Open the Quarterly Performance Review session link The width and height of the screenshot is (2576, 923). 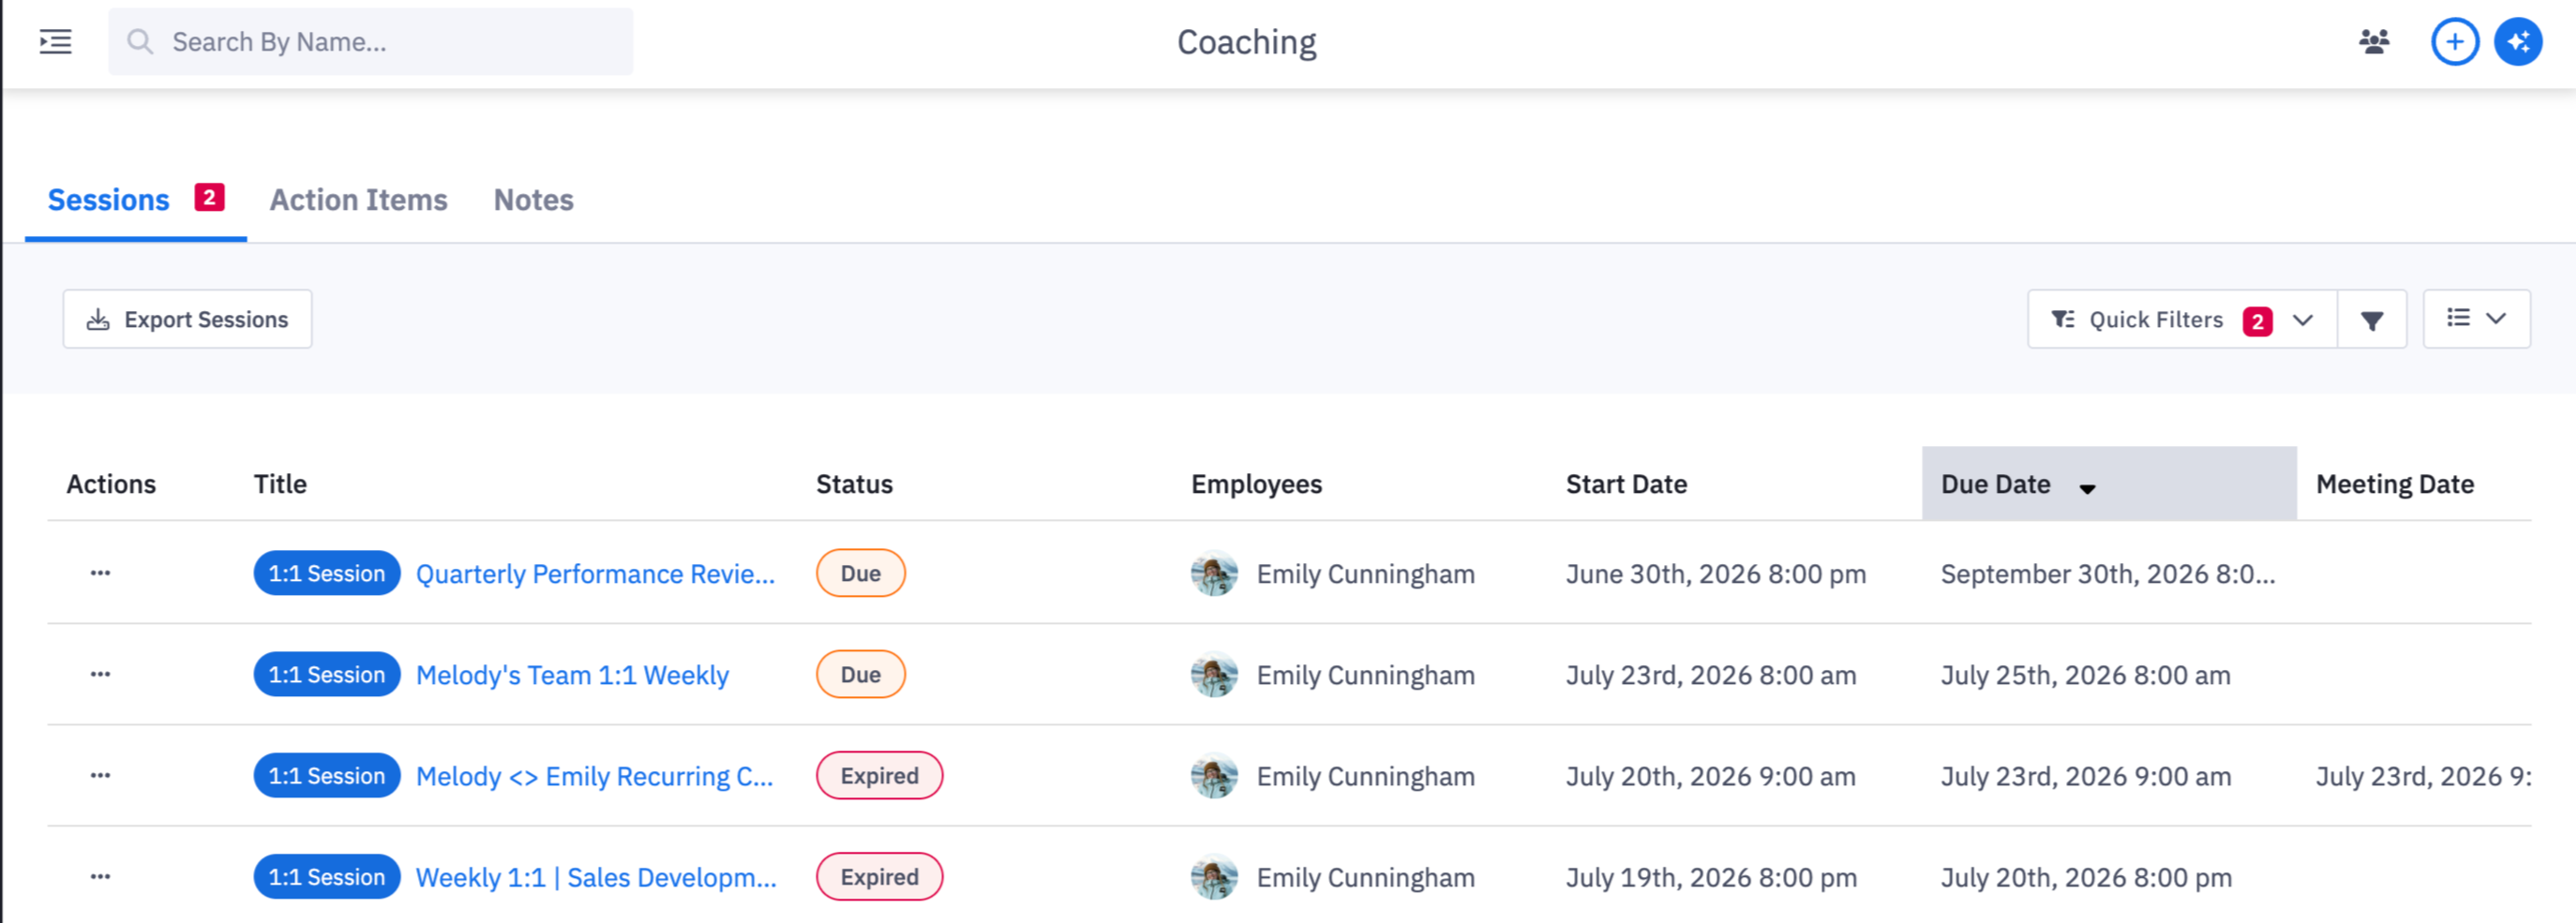(x=595, y=574)
